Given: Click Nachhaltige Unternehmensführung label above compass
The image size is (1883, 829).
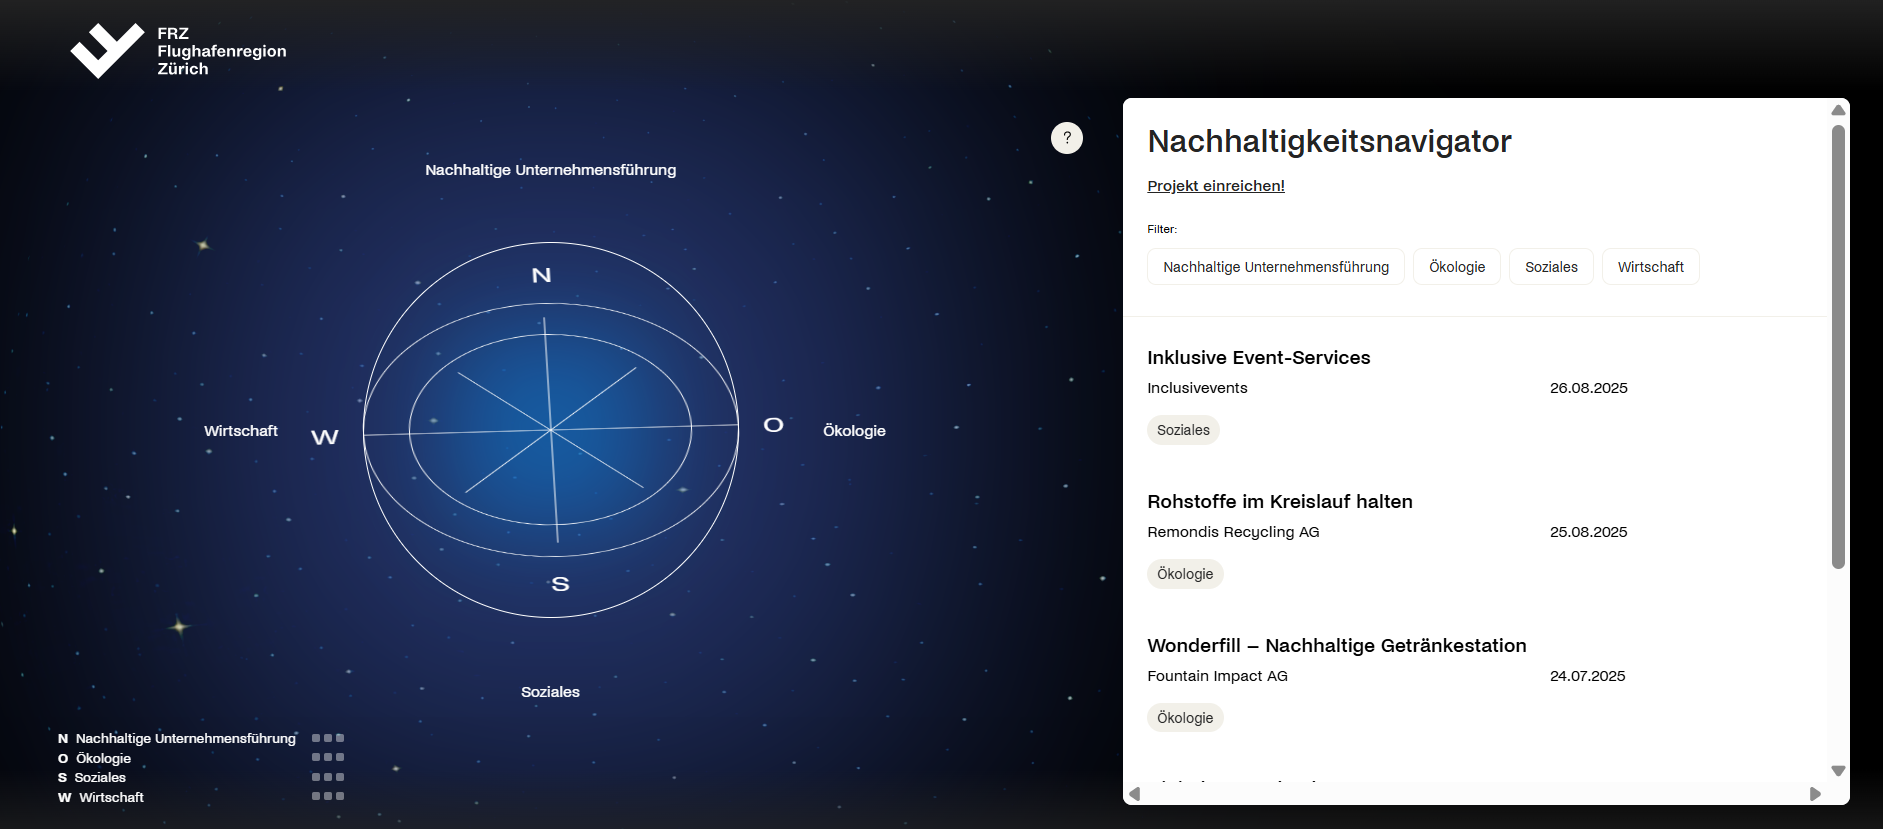Looking at the screenshot, I should pos(551,170).
